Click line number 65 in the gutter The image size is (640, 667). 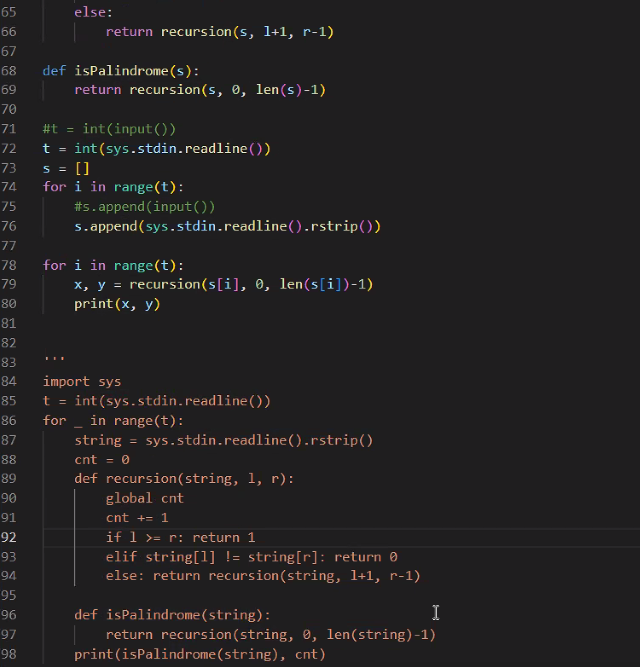9,12
